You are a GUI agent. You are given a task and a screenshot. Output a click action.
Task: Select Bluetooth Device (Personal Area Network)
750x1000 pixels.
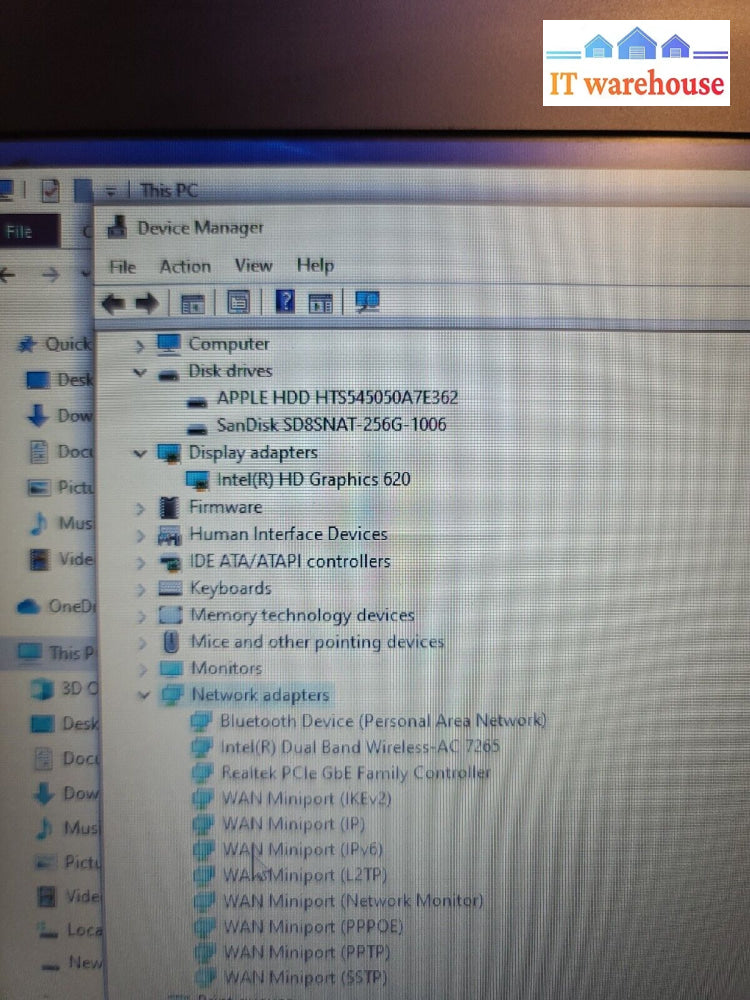(x=382, y=720)
